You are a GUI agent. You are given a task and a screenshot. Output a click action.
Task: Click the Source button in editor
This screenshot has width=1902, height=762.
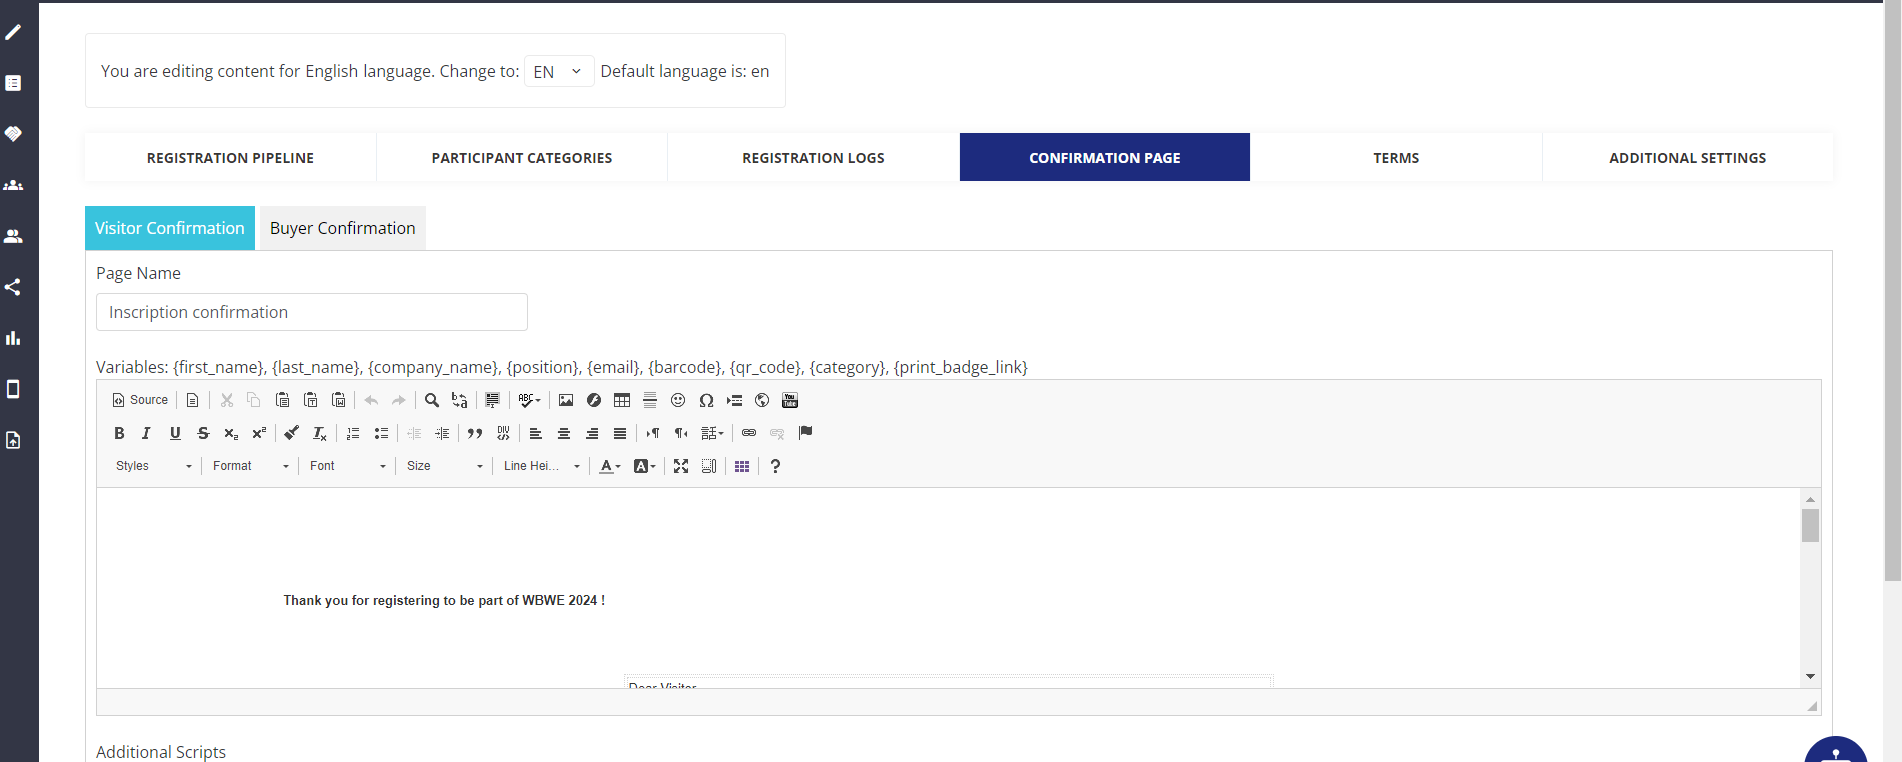point(140,400)
